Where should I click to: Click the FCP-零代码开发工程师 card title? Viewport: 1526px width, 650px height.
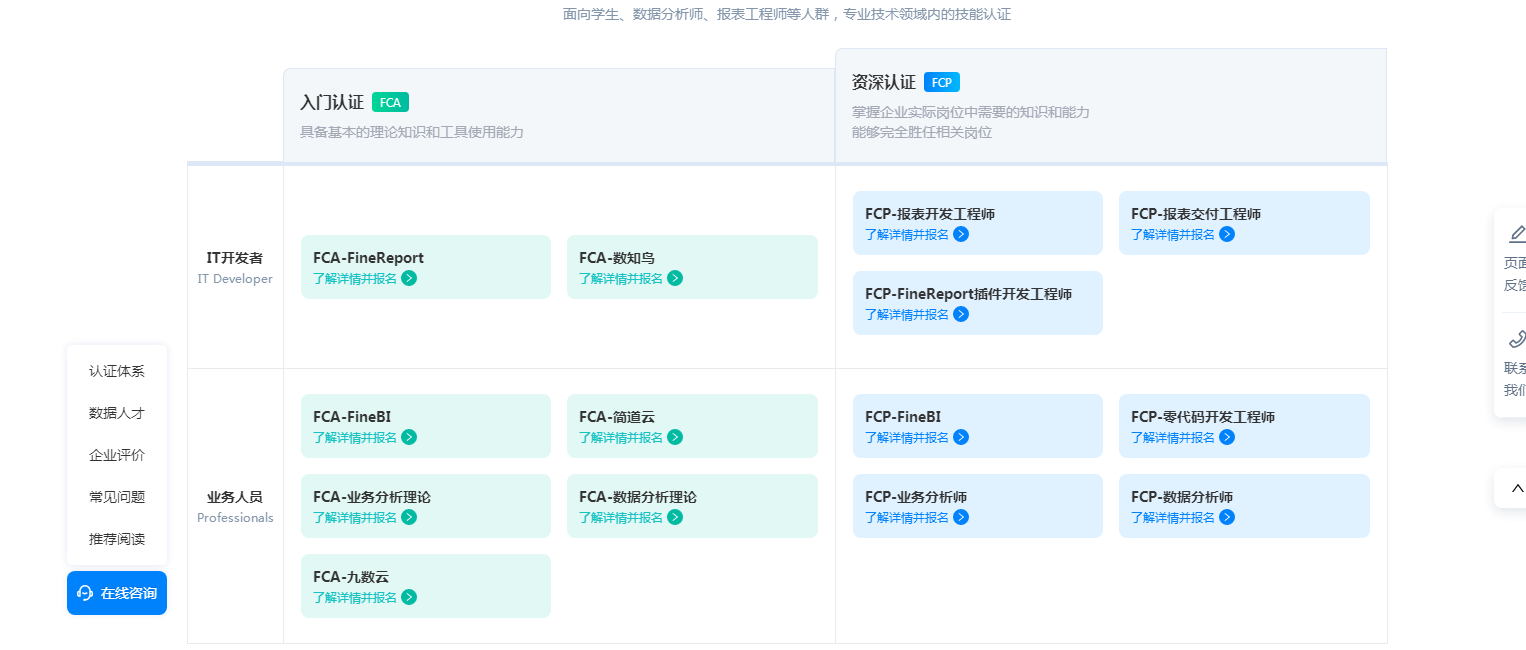pyautogui.click(x=1203, y=417)
